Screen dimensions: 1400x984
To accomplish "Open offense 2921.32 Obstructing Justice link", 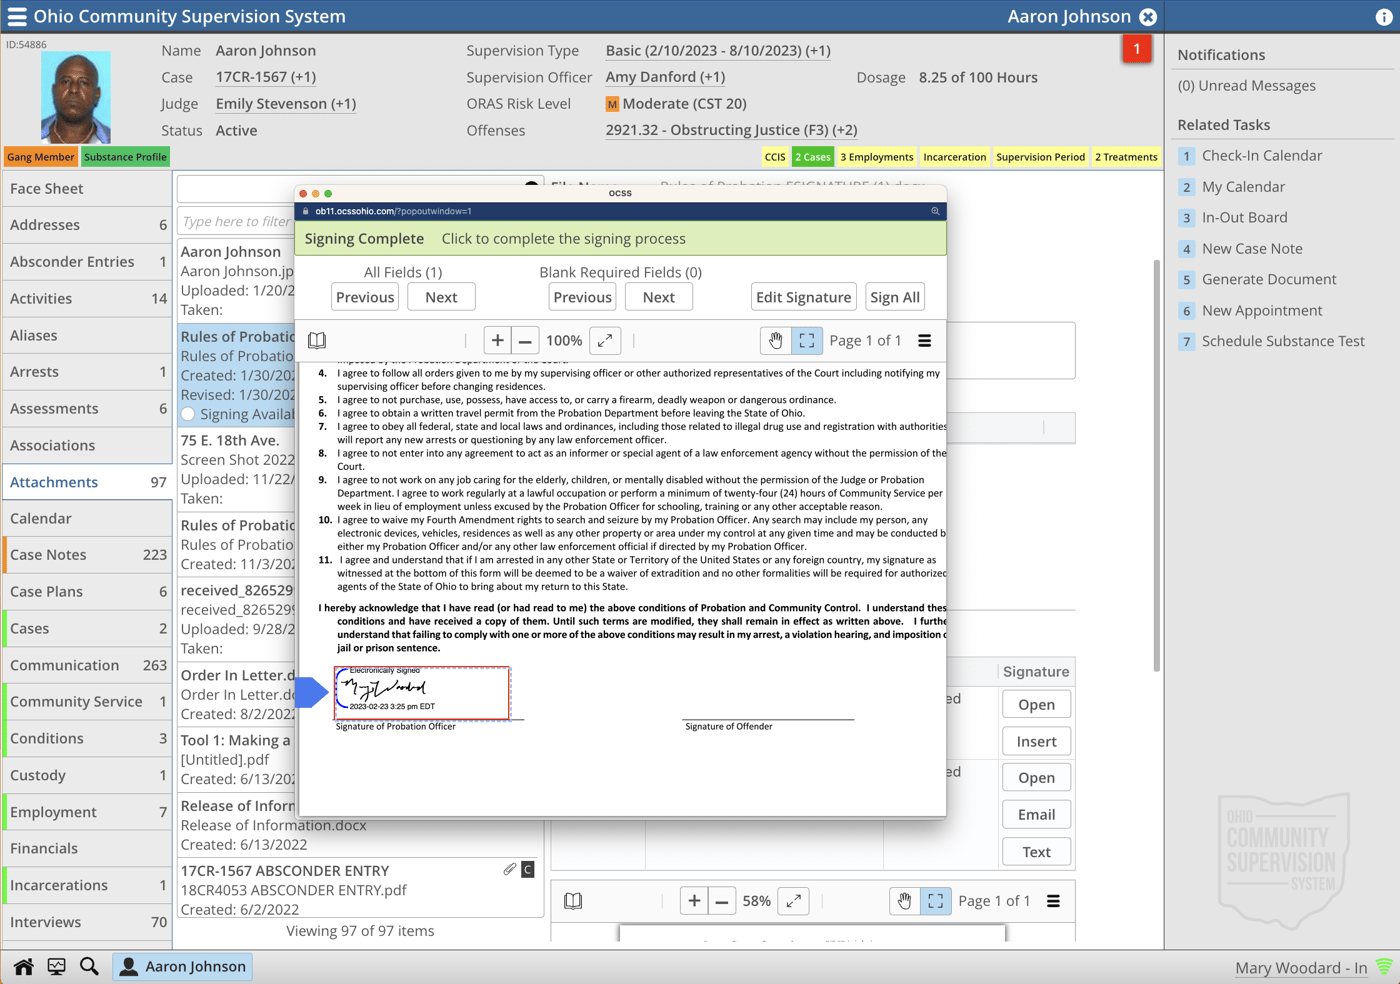I will click(731, 130).
